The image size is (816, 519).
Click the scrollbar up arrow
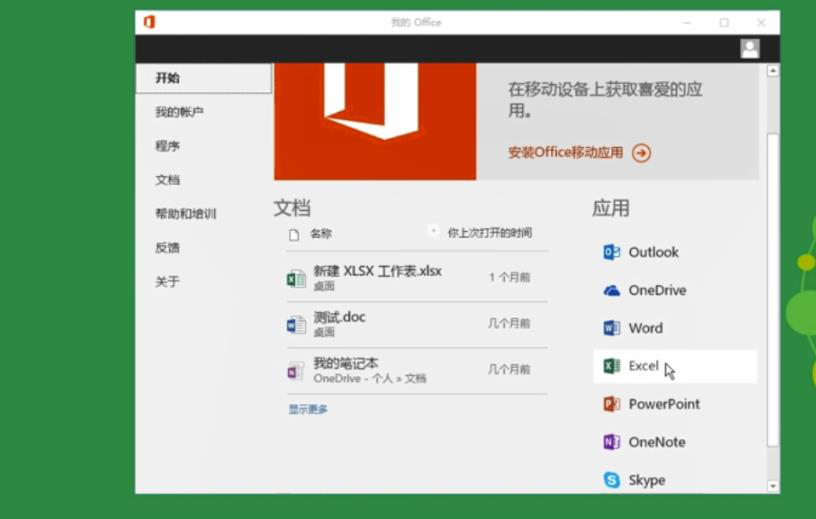coord(773,70)
